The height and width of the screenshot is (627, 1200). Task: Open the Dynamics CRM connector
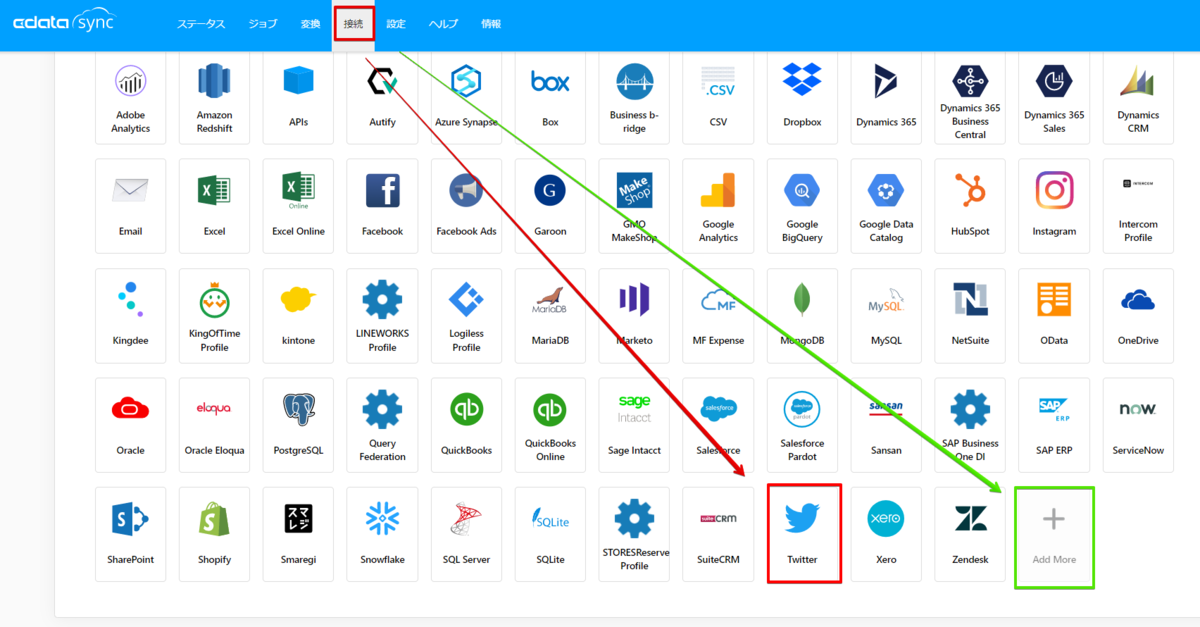point(1139,98)
